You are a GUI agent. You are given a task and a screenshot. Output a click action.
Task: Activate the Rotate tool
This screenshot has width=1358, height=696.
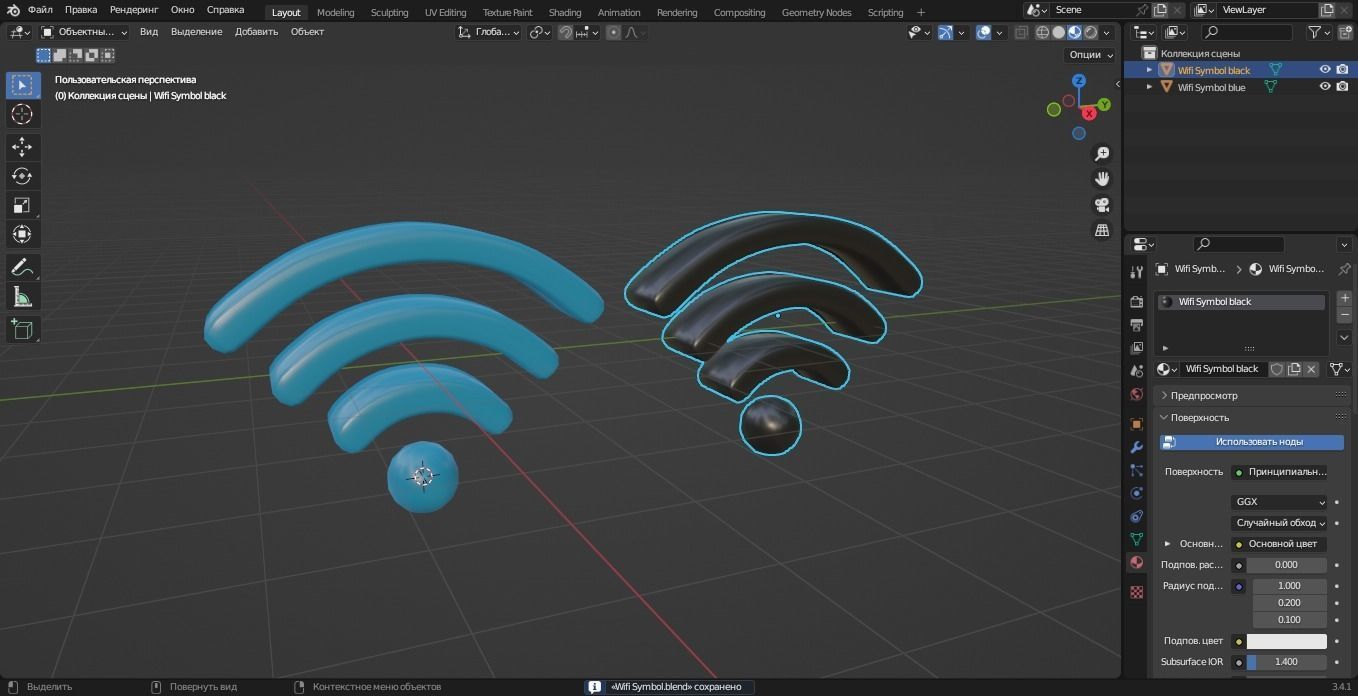[x=22, y=176]
